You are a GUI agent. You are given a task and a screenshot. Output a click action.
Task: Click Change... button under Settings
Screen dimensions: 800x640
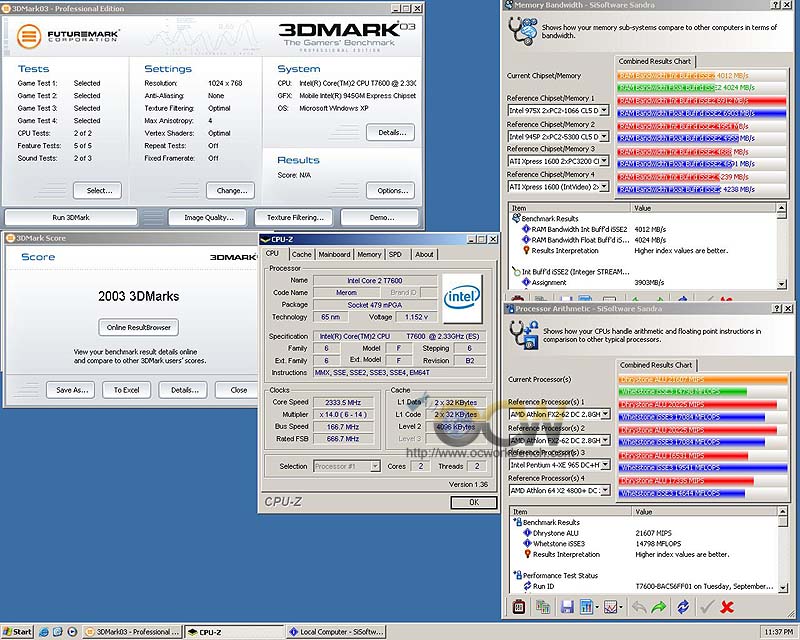231,190
